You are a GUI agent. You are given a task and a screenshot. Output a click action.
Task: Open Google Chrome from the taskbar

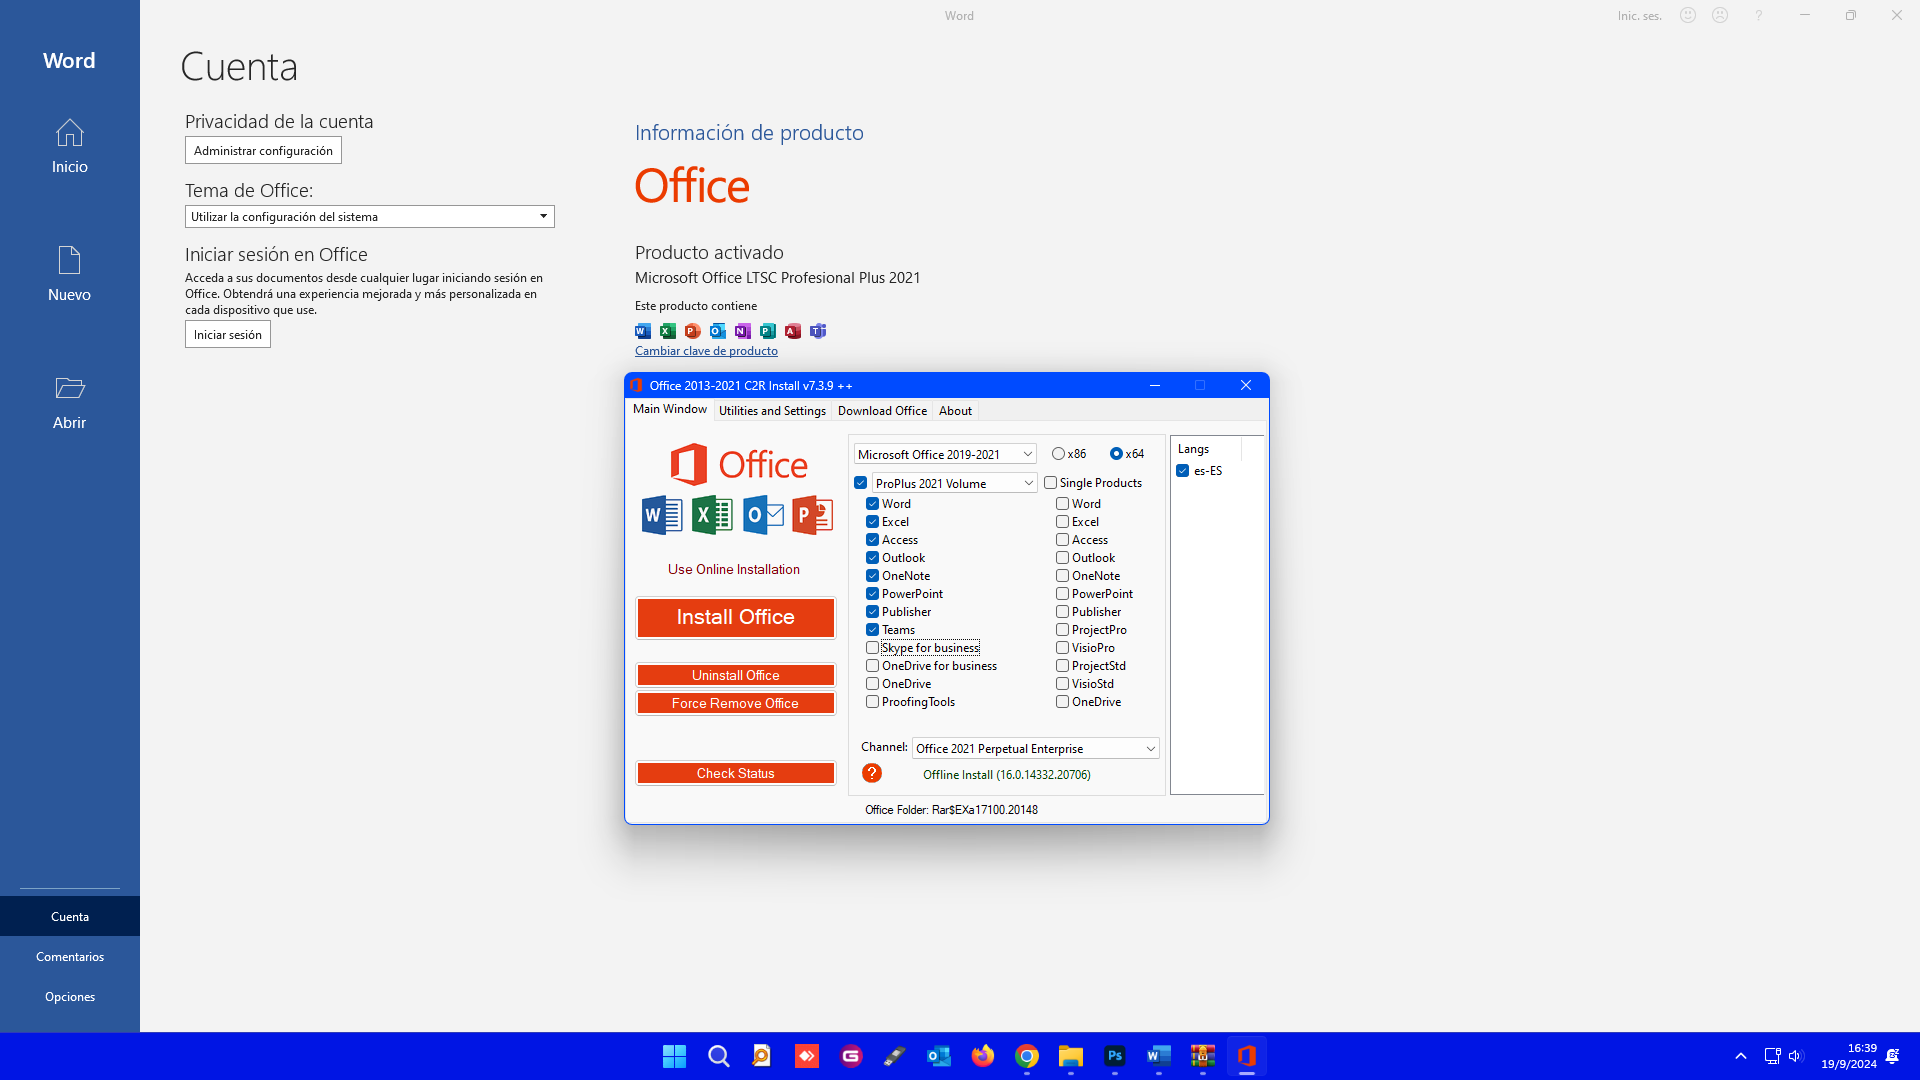tap(1027, 1056)
